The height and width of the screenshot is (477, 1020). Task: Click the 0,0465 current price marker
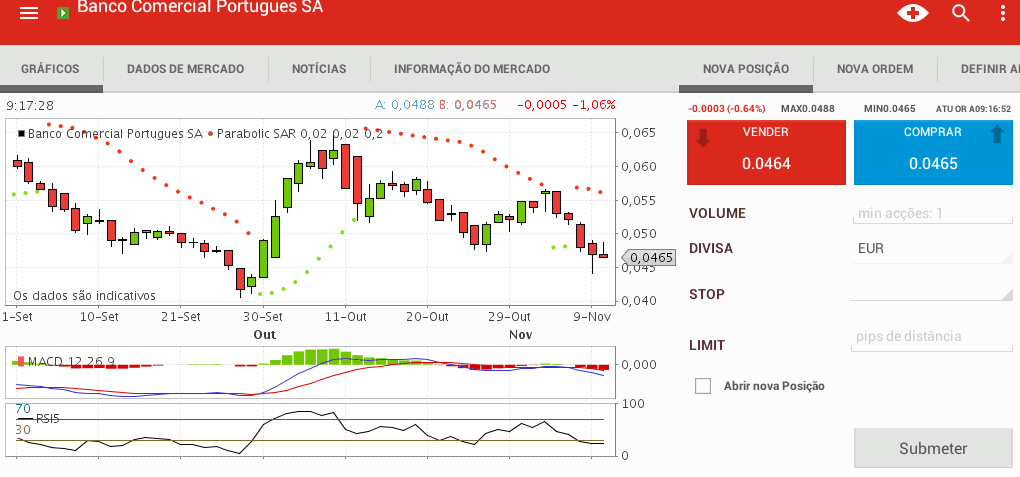click(650, 258)
